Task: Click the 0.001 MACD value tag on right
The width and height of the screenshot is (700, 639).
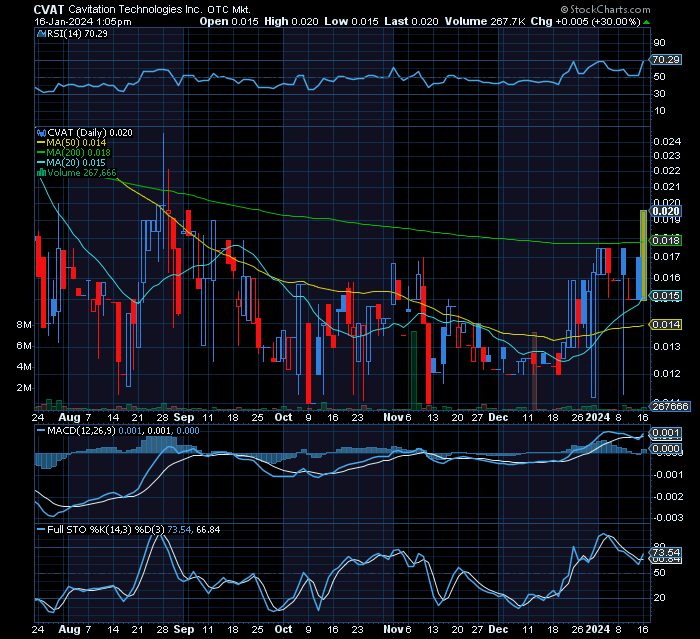Action: tap(666, 433)
